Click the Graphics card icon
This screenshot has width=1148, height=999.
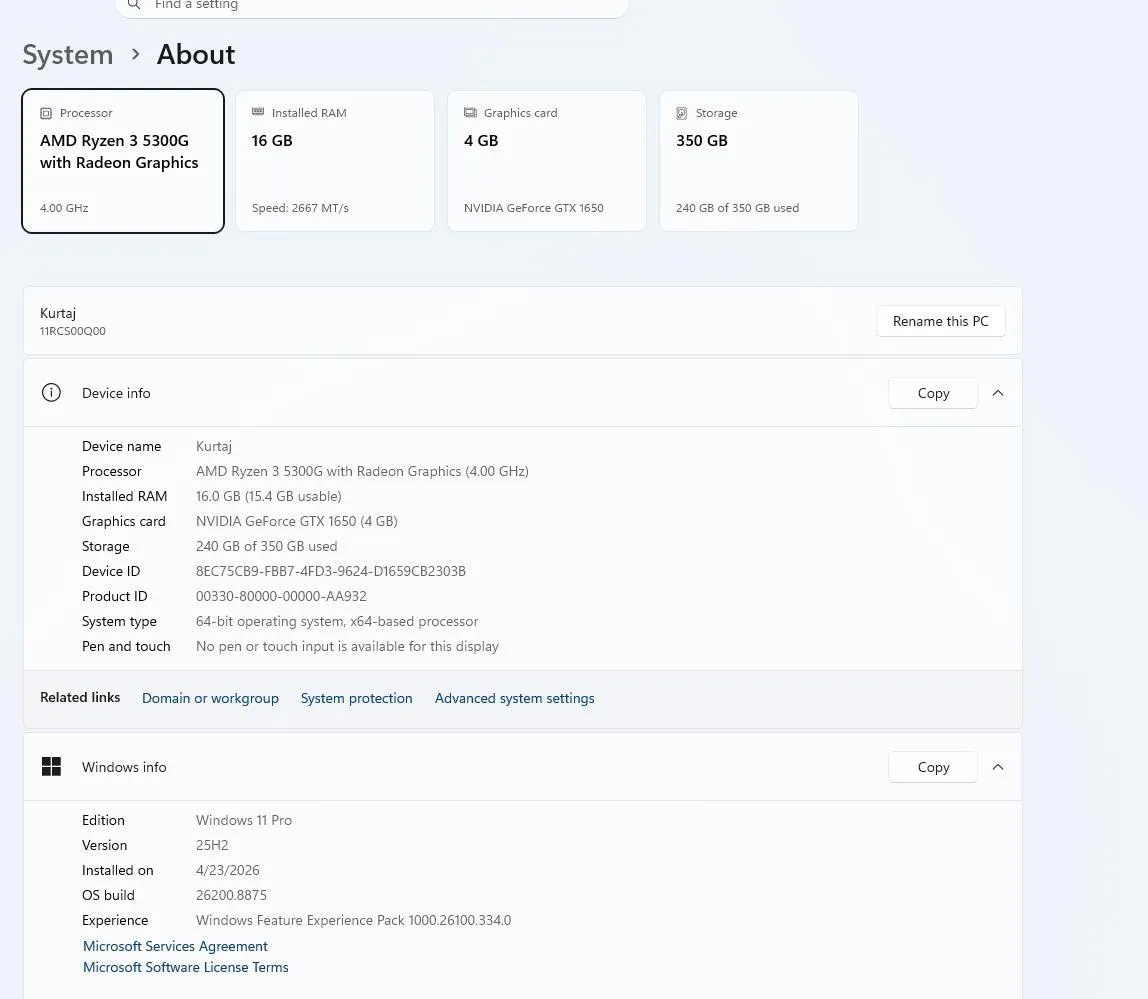coord(470,113)
